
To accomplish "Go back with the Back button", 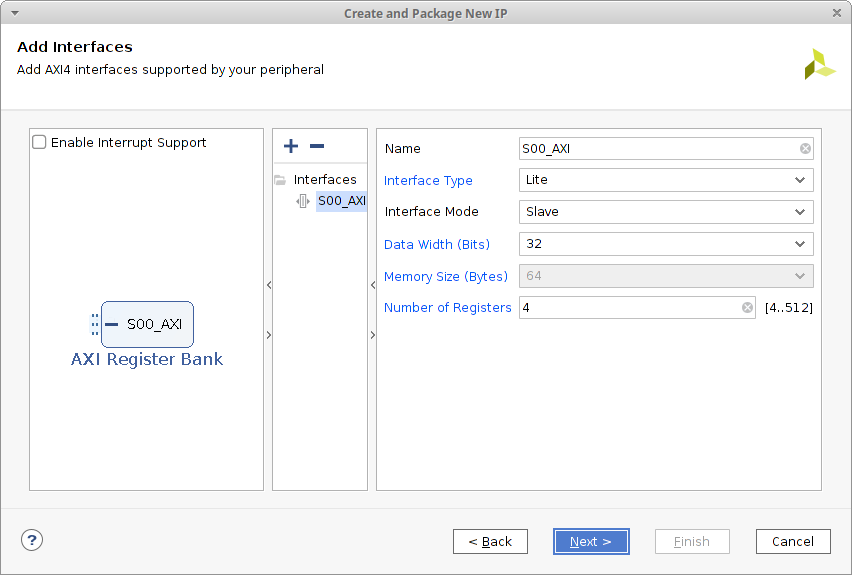I will (x=490, y=541).
